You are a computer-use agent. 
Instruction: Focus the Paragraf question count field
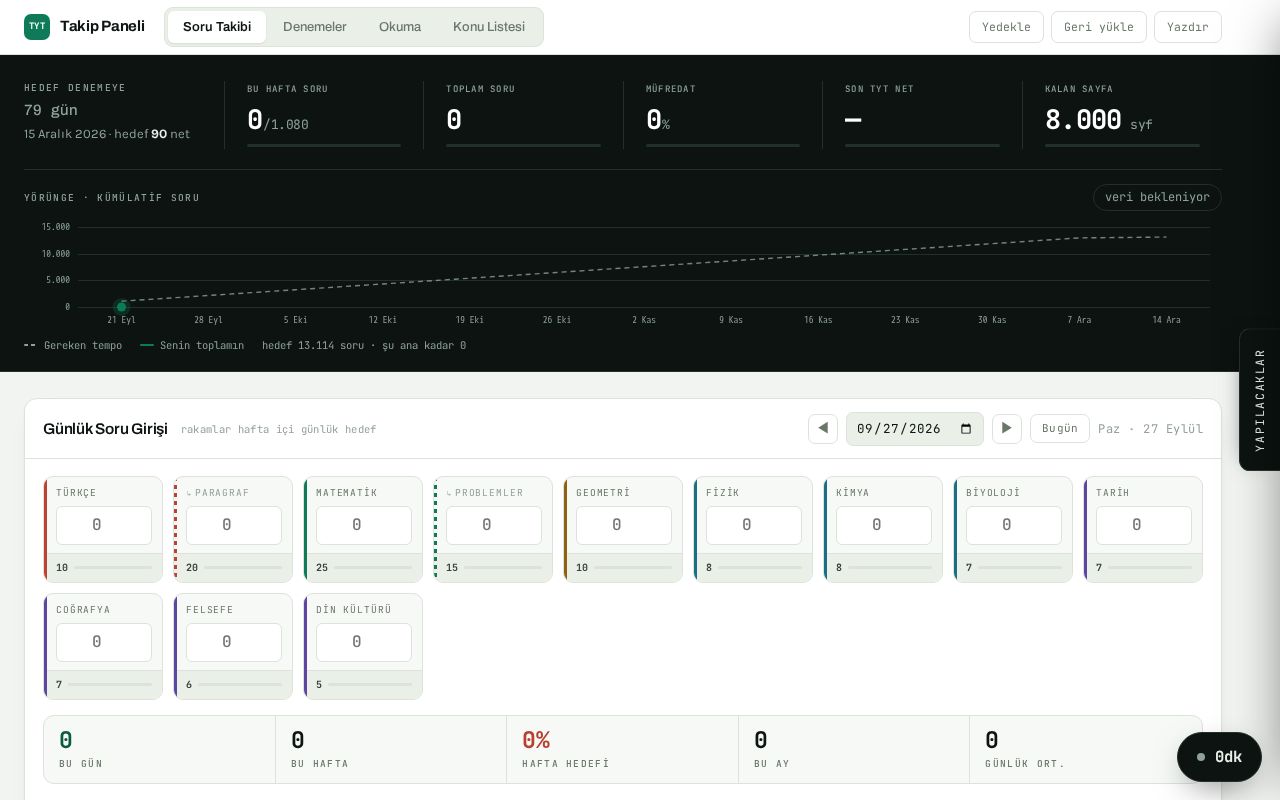234,525
